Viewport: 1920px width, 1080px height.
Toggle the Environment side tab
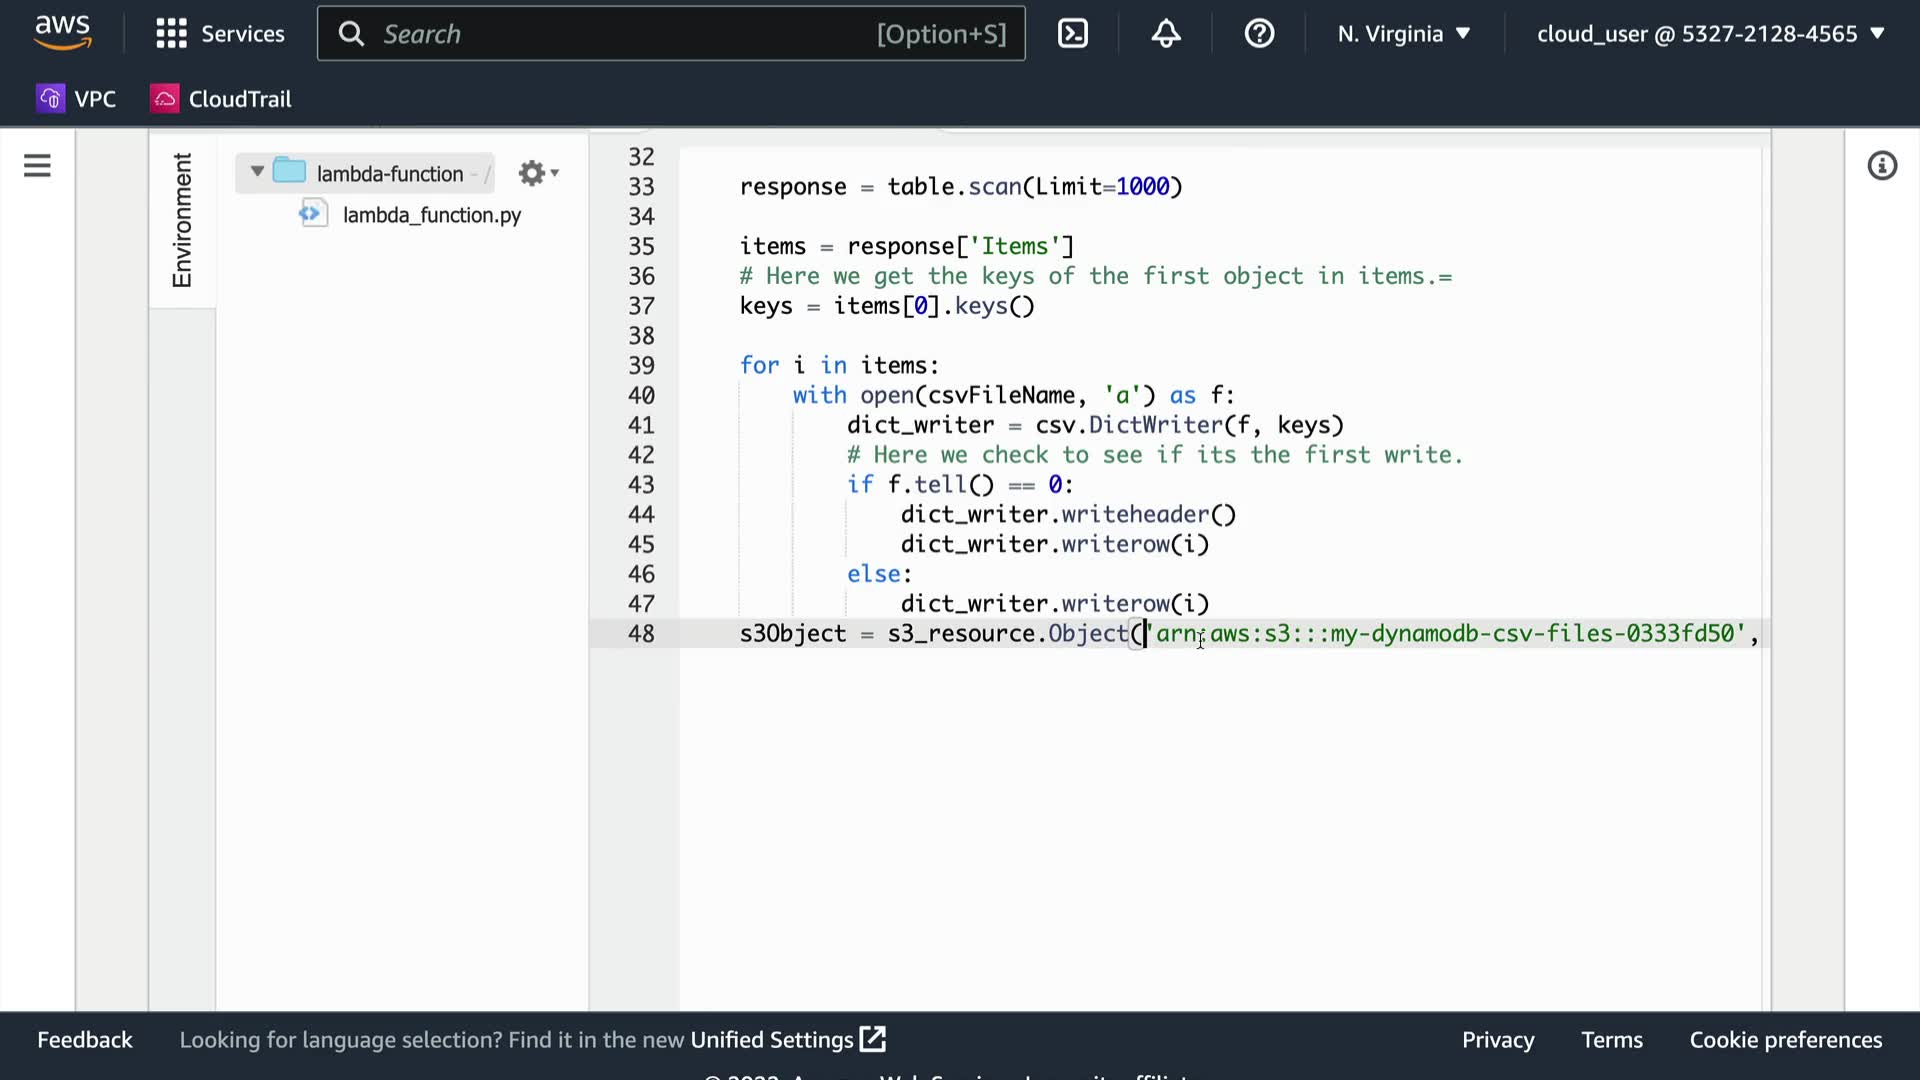(x=182, y=220)
